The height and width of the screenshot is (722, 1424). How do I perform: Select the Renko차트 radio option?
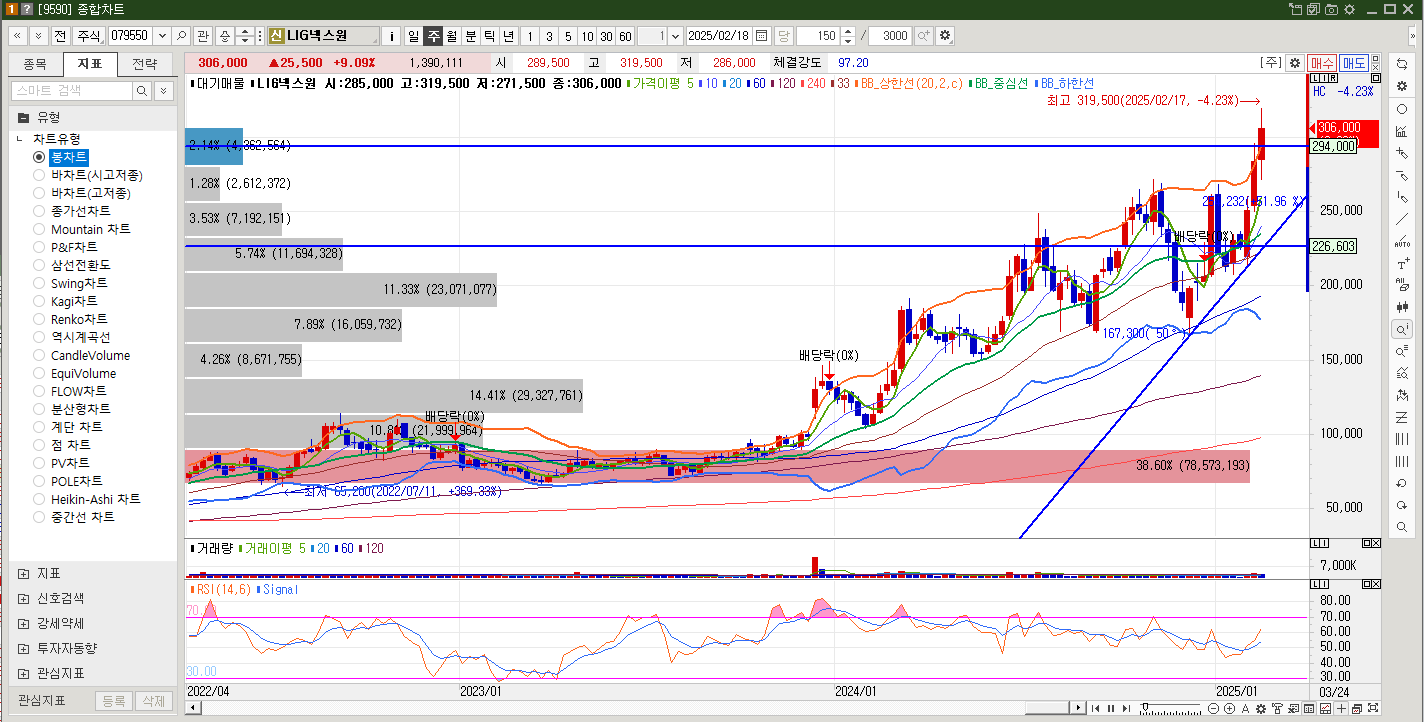[x=39, y=319]
